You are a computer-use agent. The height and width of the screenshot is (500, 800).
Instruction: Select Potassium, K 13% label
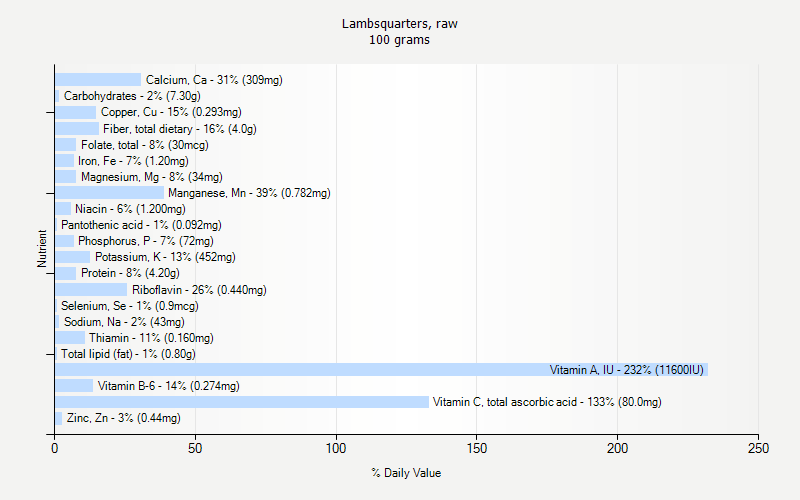[165, 257]
